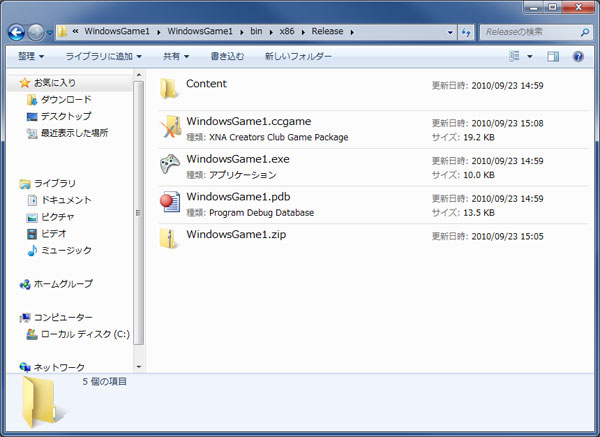Open help with question mark icon
Image resolution: width=600 pixels, height=437 pixels.
578,57
